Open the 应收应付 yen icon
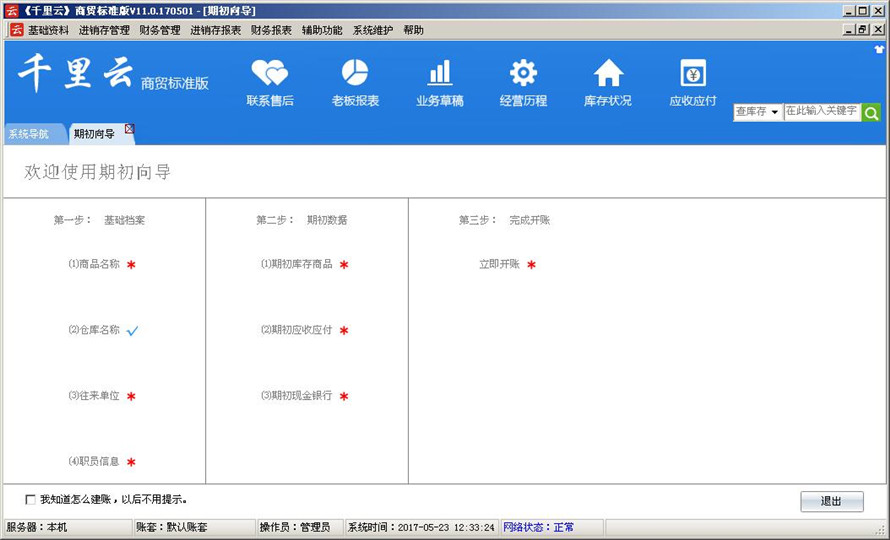890x540 pixels. [692, 74]
